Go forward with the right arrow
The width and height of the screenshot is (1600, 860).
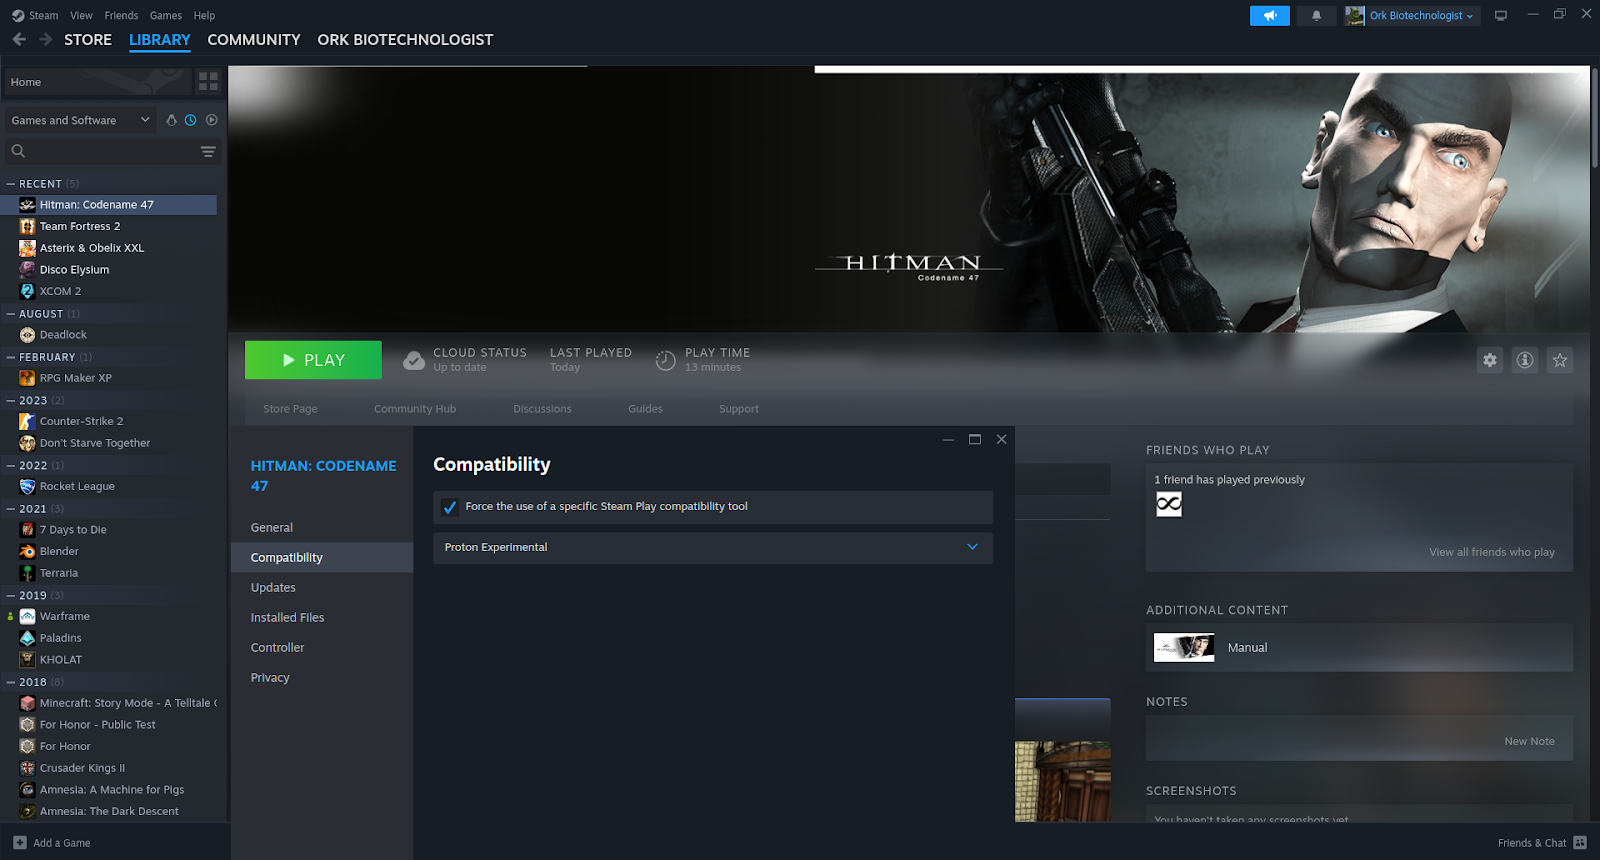click(46, 39)
